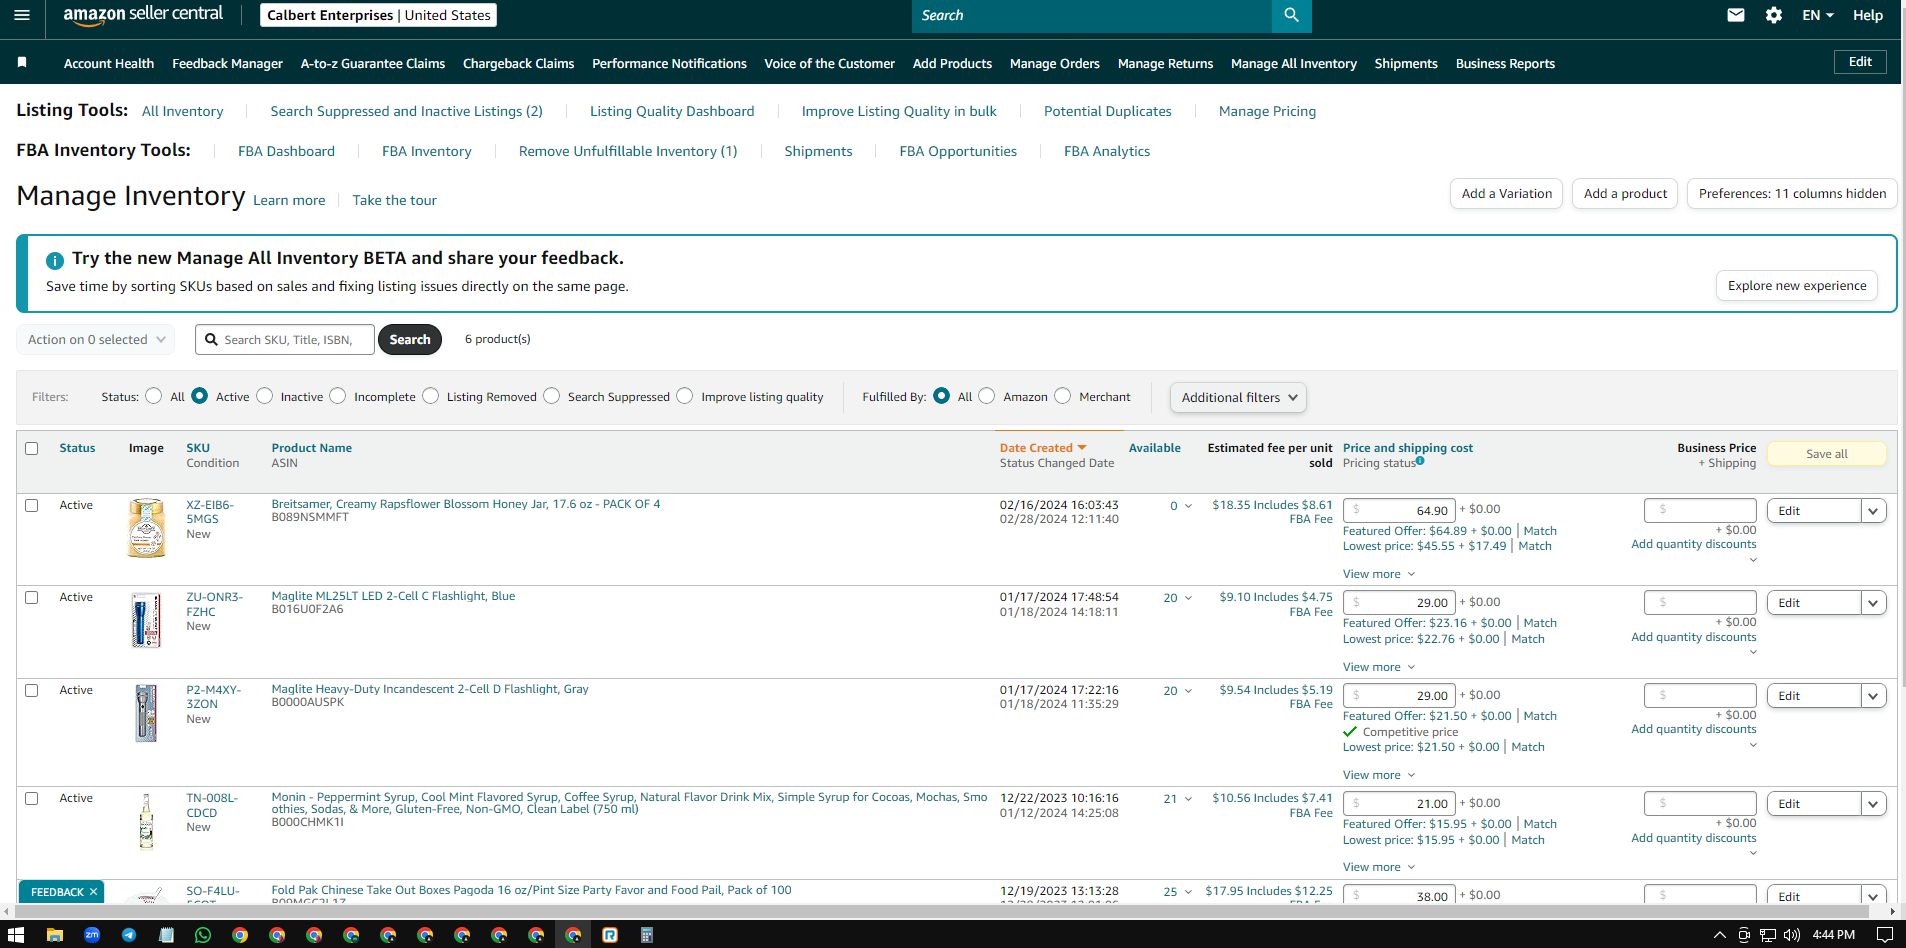Check the TN-008L-CDCD row checkbox
Image resolution: width=1906 pixels, height=948 pixels.
(32, 798)
